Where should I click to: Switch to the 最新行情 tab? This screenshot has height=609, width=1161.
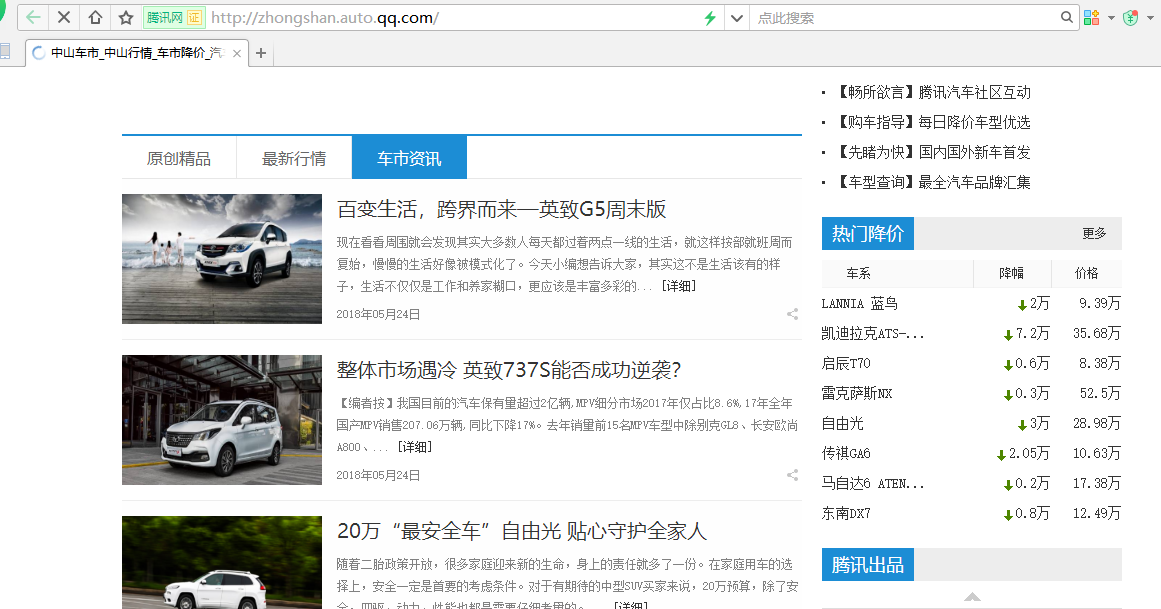[x=294, y=158]
